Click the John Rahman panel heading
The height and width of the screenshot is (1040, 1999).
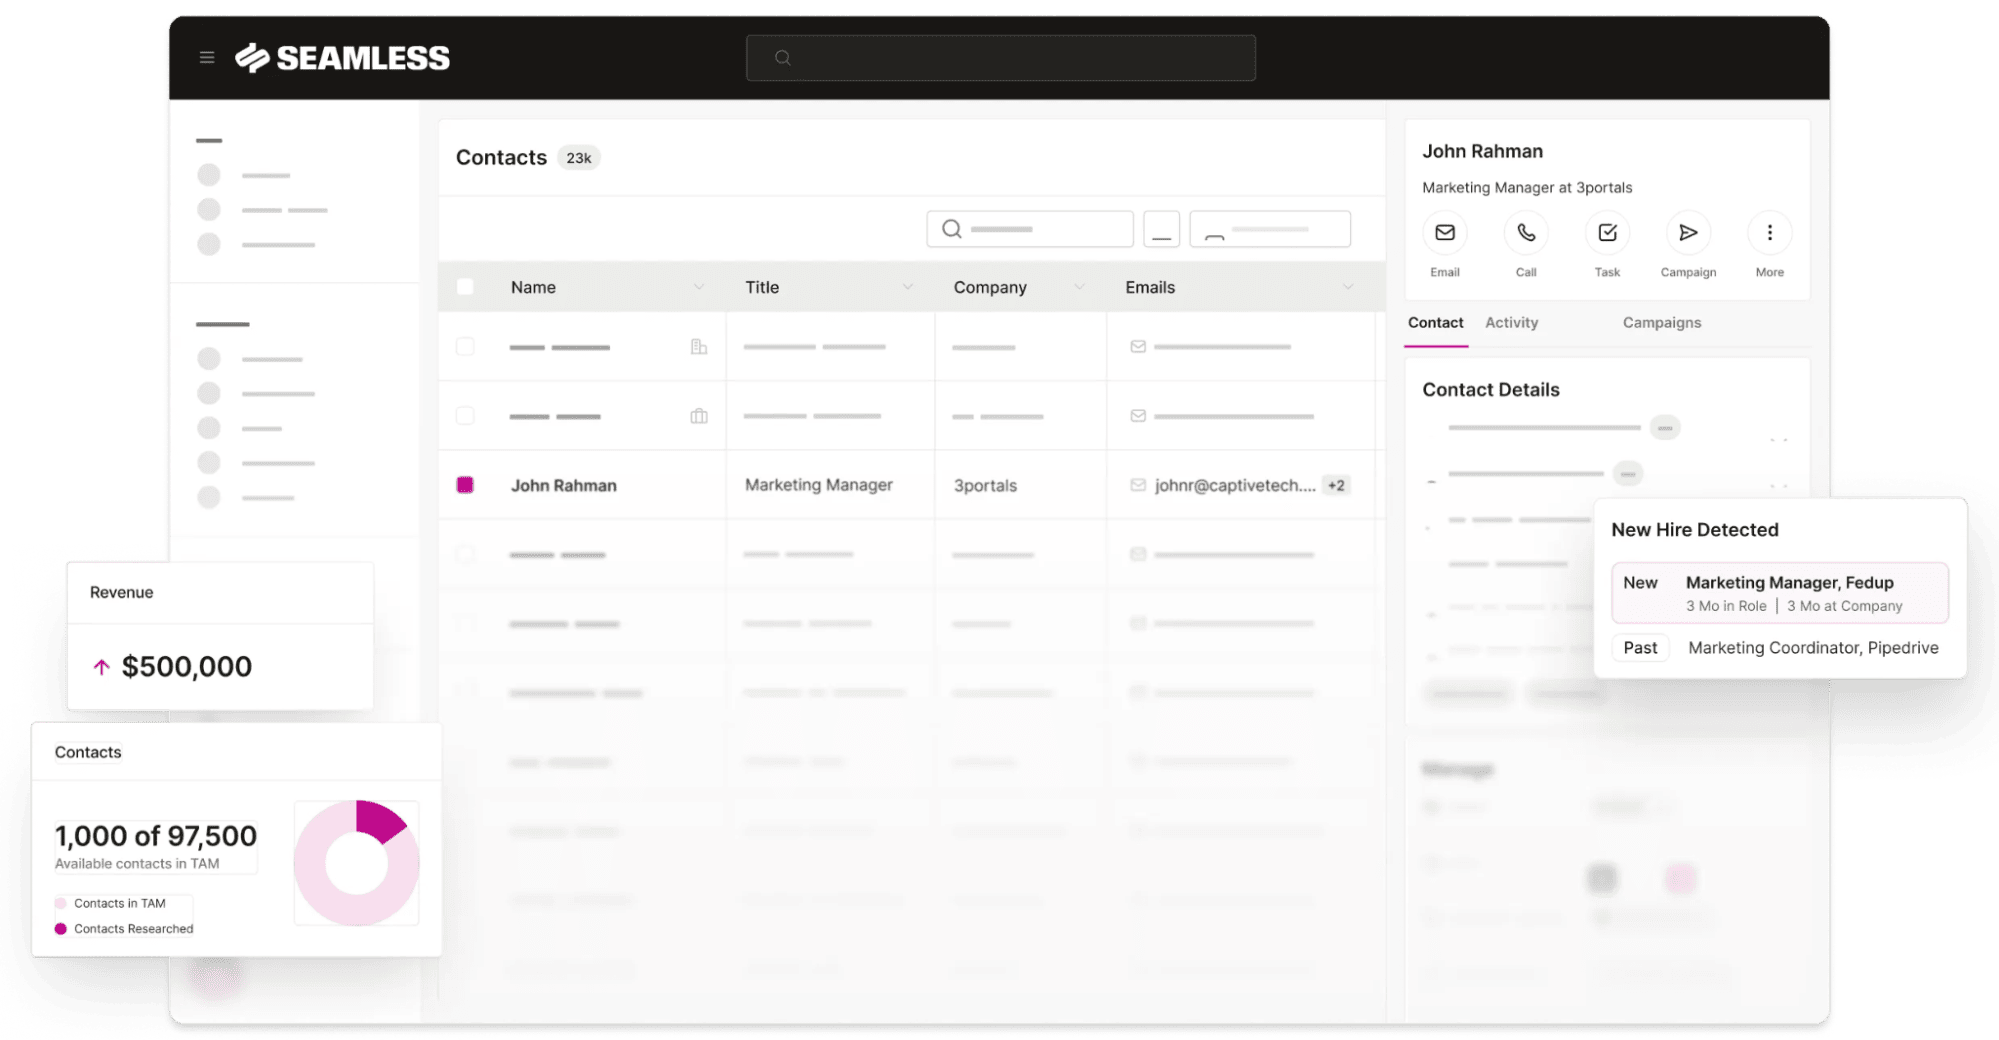click(x=1482, y=151)
